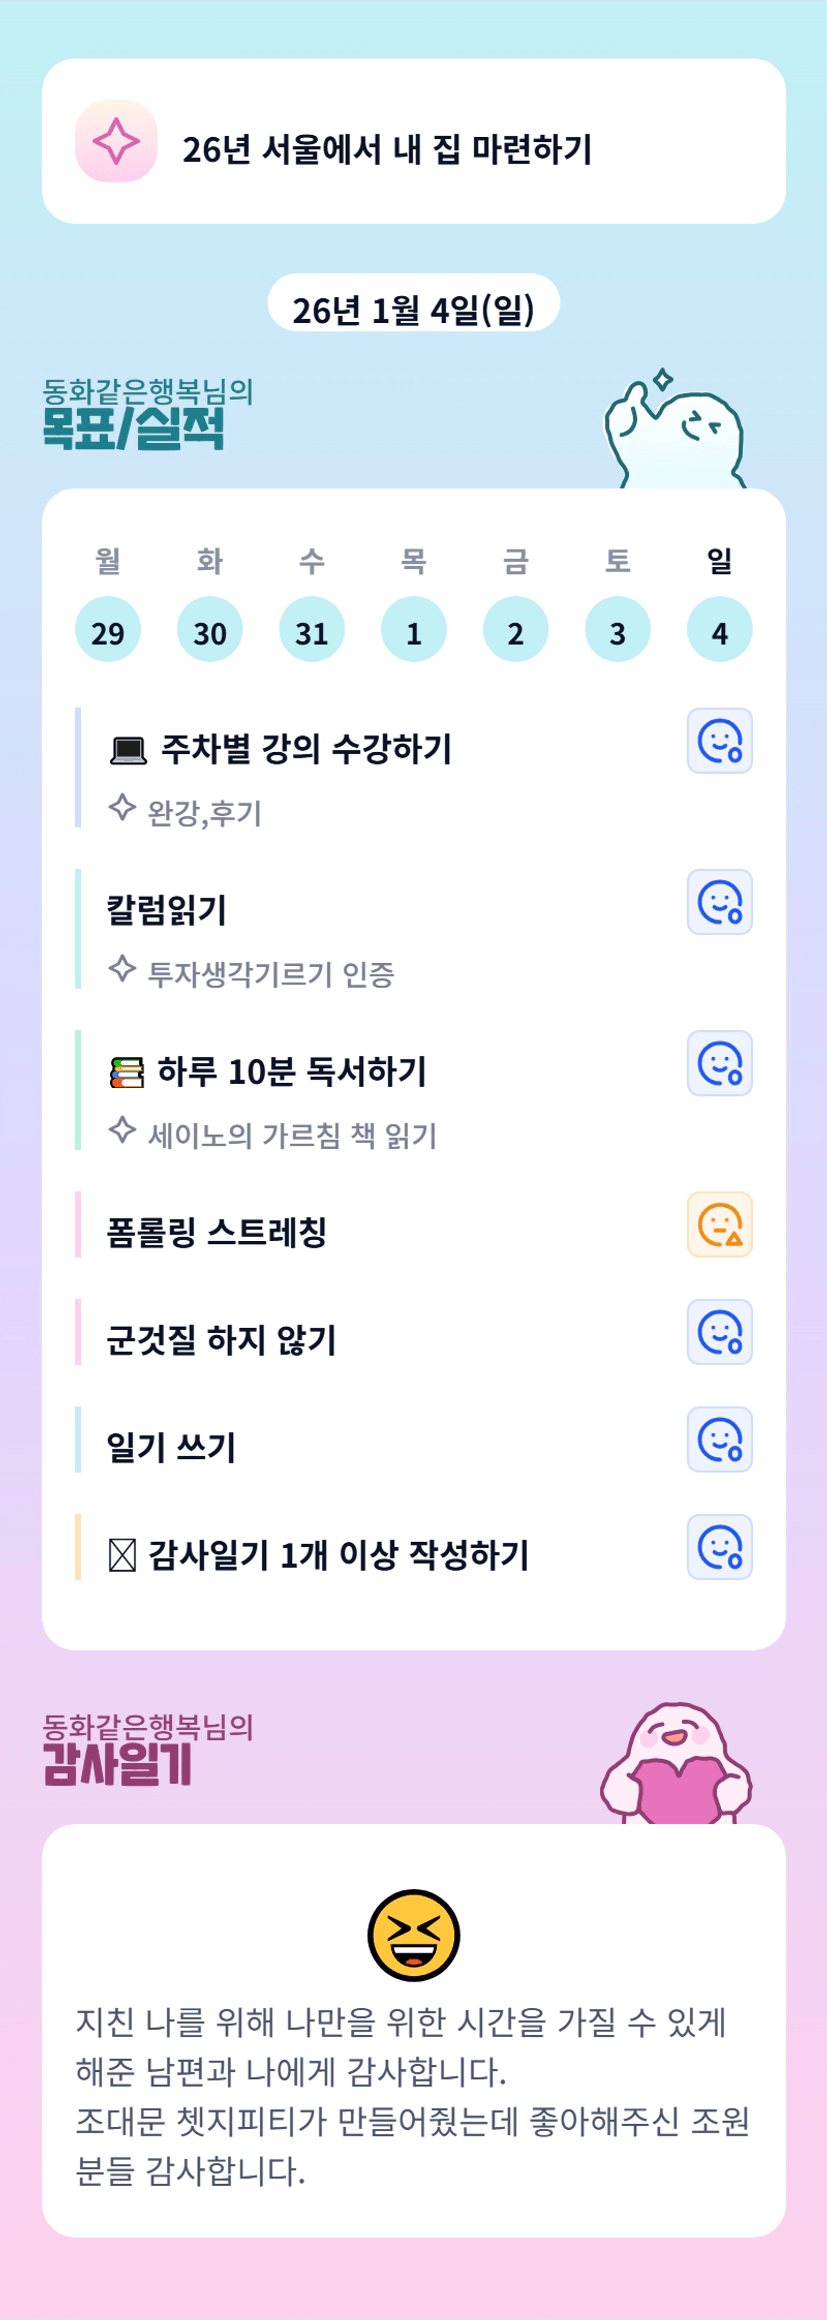Open the 폼롤링 스트레칭 goal item
Image resolution: width=827 pixels, height=2320 pixels.
(x=217, y=1232)
